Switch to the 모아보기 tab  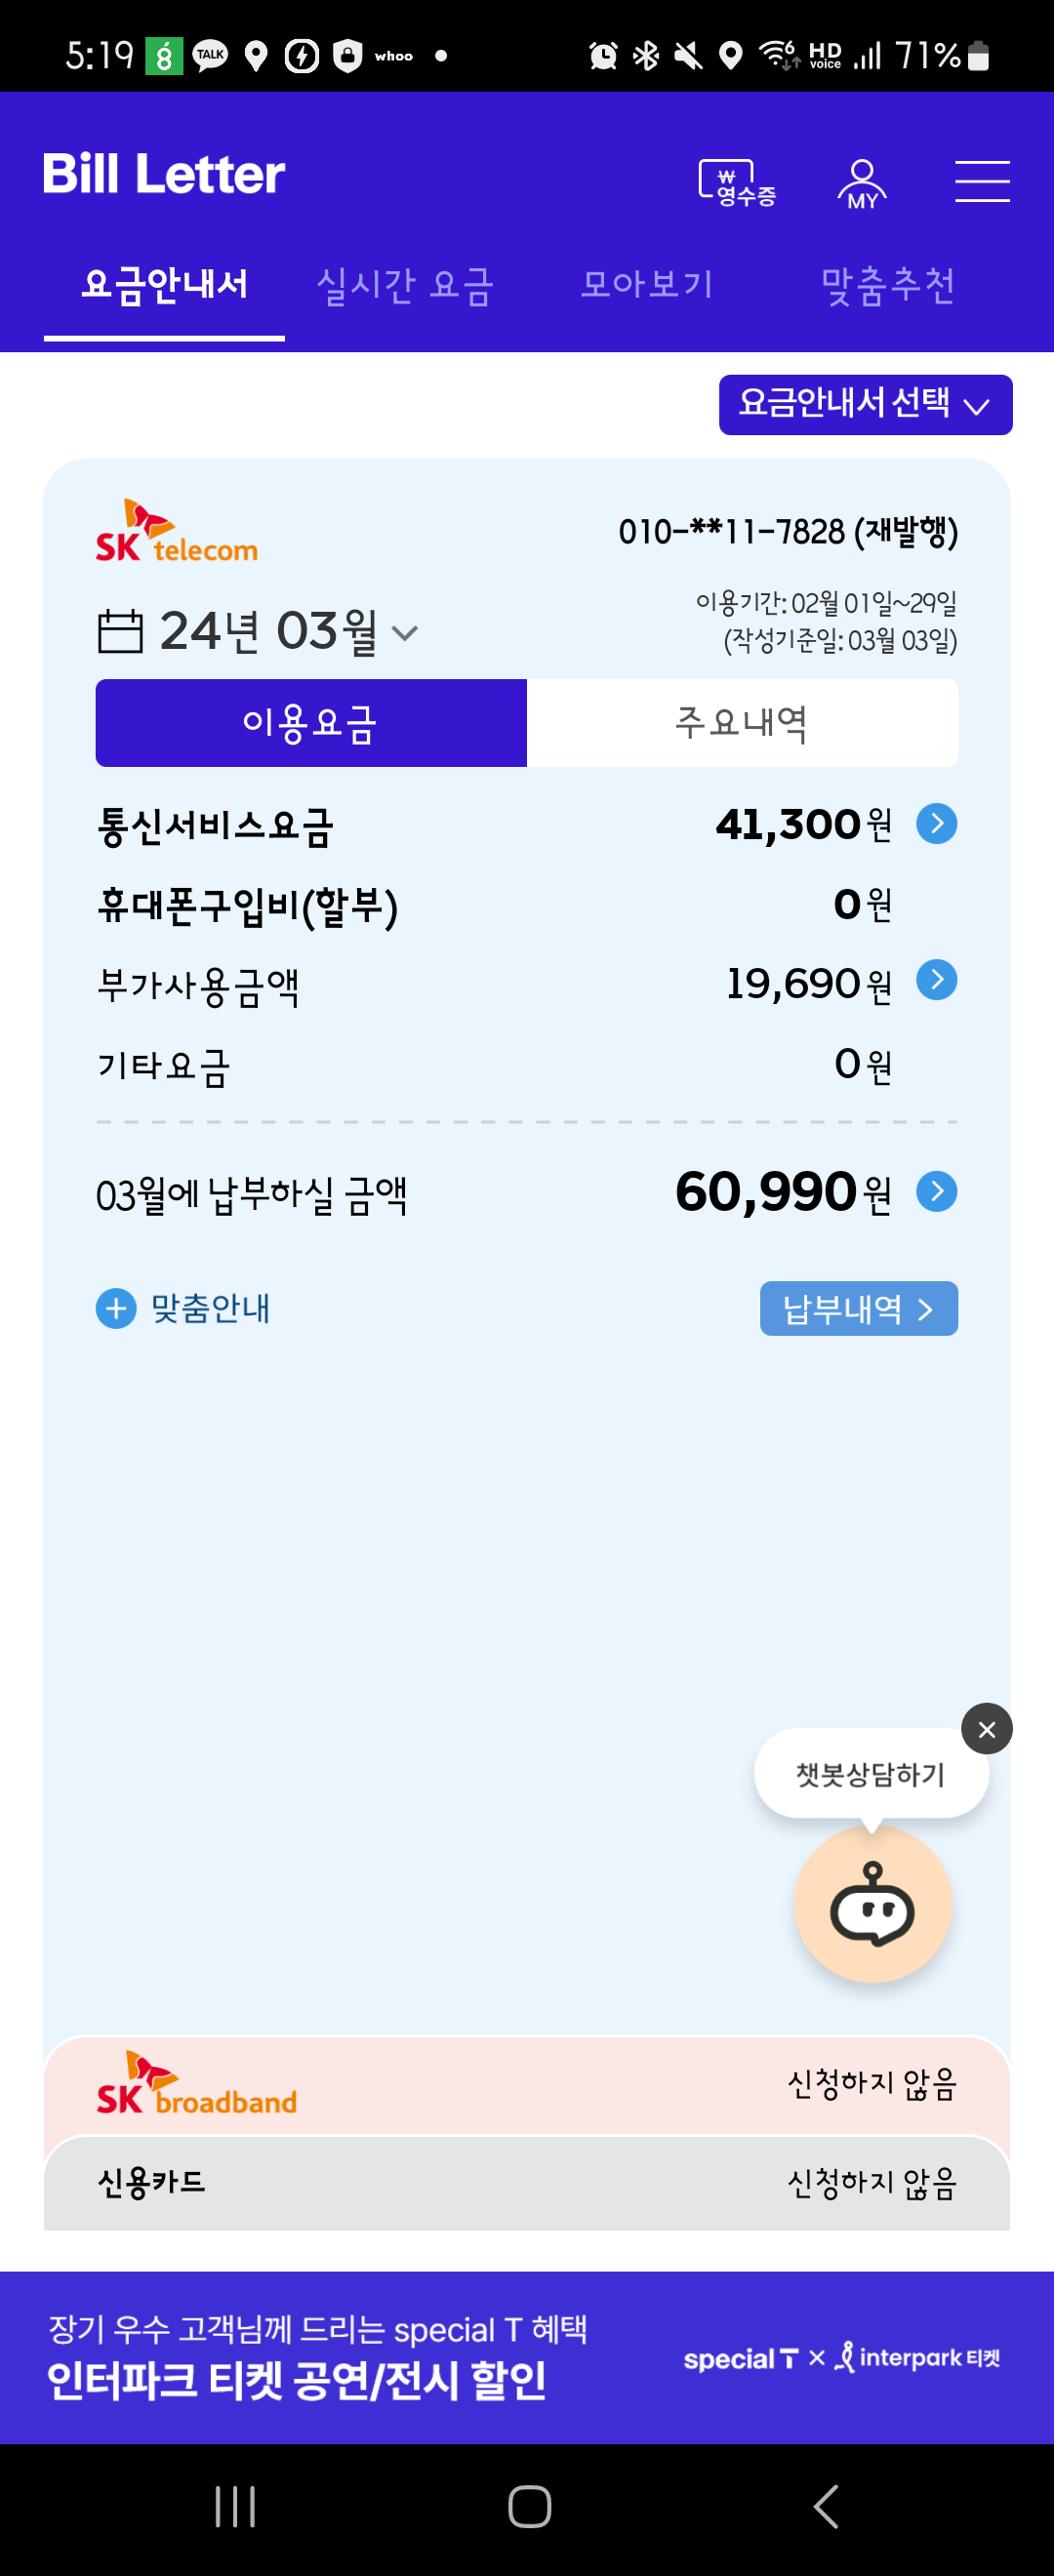coord(647,286)
